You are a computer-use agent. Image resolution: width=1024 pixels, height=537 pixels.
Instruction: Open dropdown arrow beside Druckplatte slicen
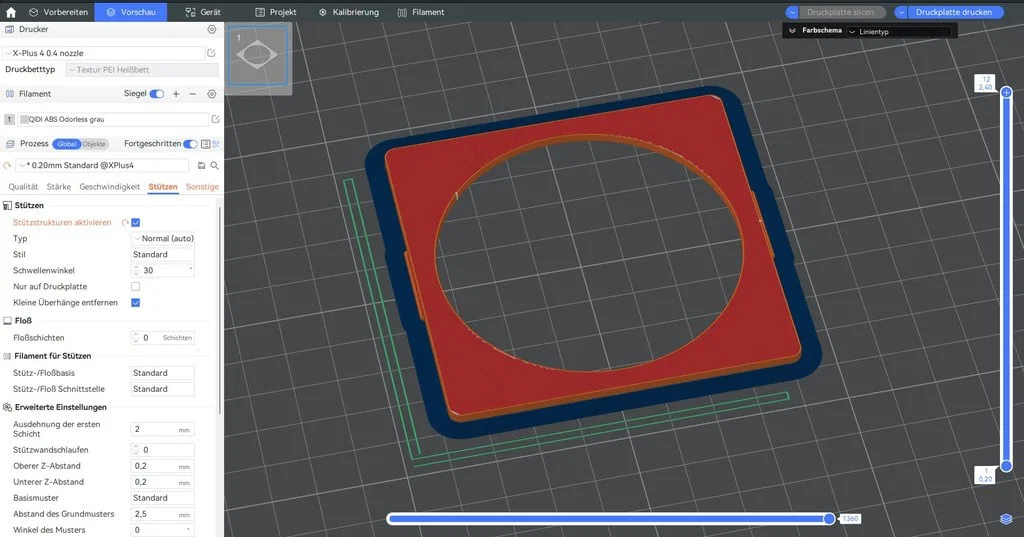[x=792, y=12]
